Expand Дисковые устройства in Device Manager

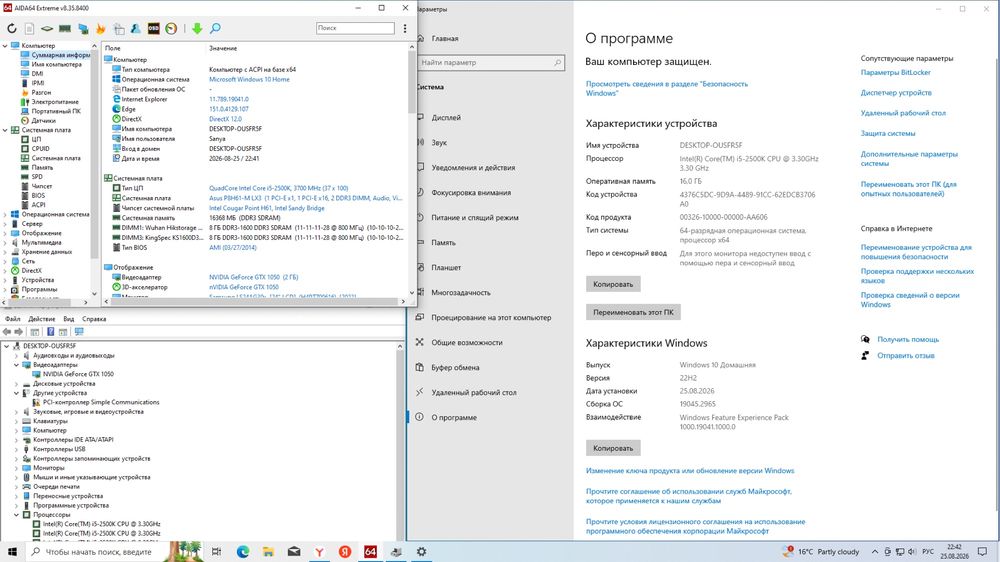17,384
